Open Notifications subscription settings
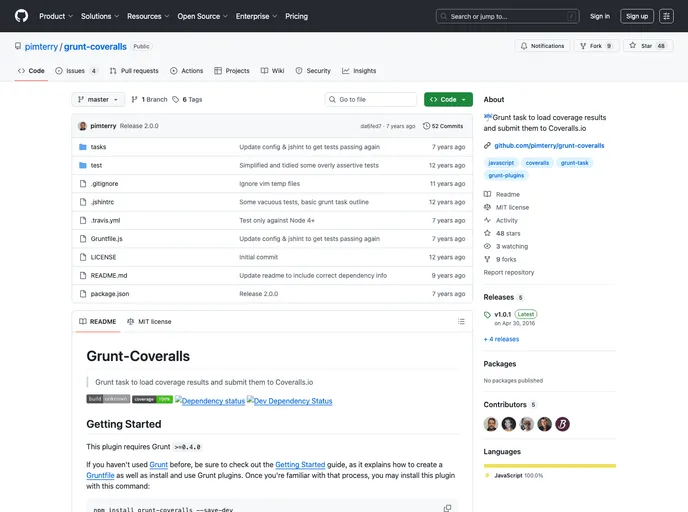 (542, 46)
